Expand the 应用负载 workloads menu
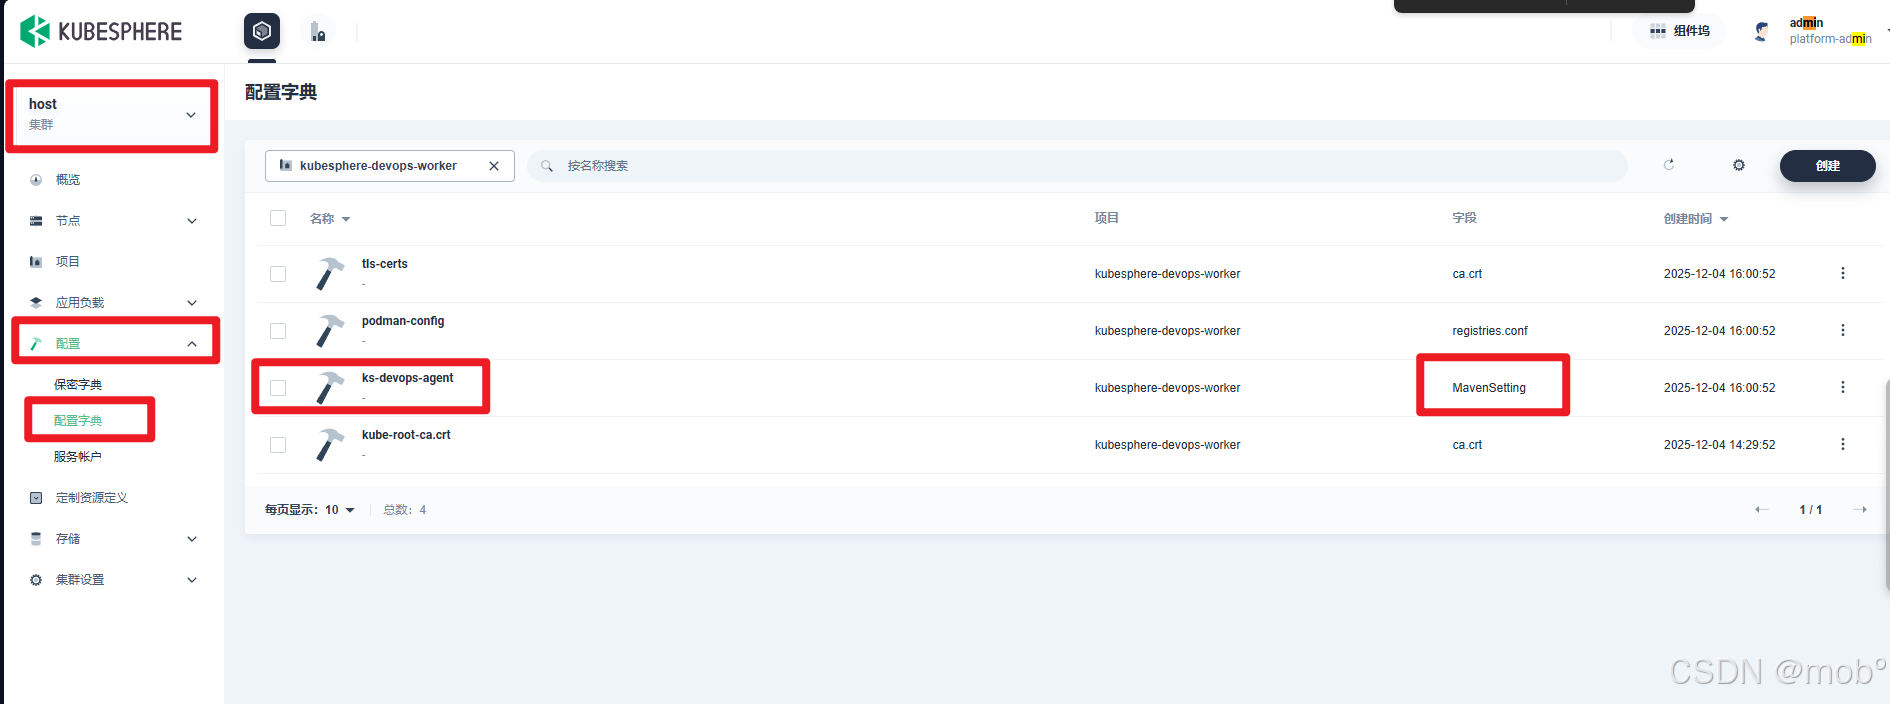Screen dimensions: 1890x704 tap(112, 303)
